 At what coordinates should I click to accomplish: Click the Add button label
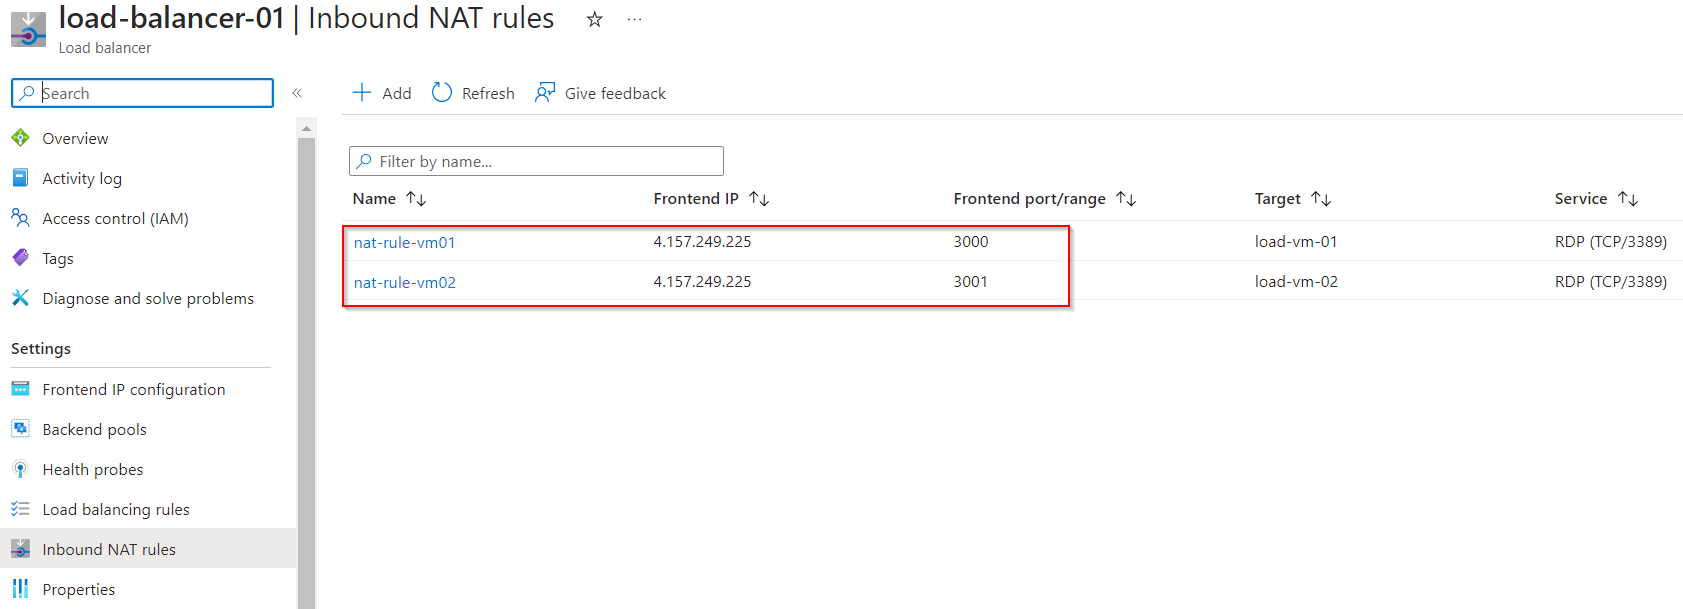397,93
